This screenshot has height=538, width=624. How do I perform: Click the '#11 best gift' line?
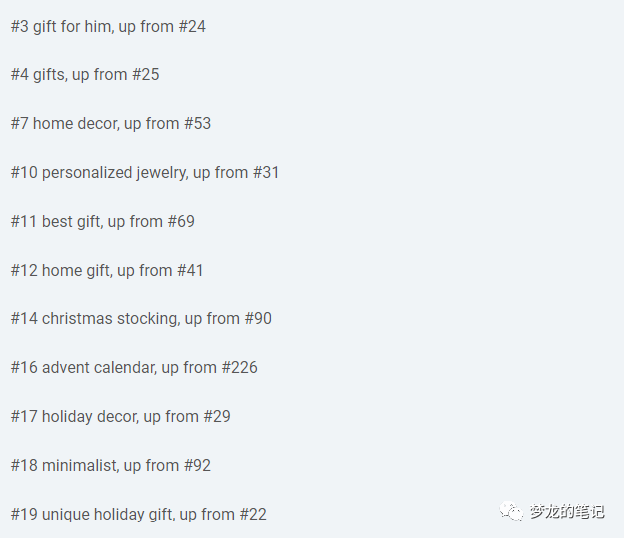pos(103,222)
